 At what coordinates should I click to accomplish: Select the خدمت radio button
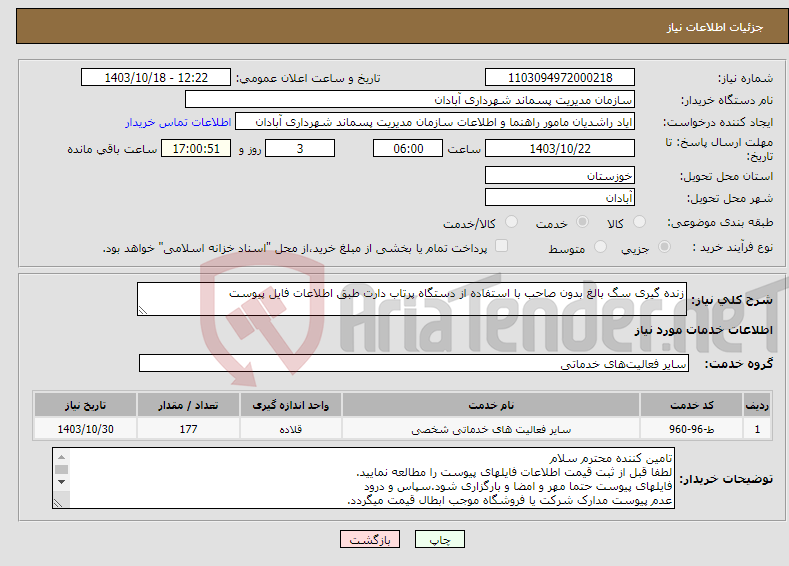582,222
